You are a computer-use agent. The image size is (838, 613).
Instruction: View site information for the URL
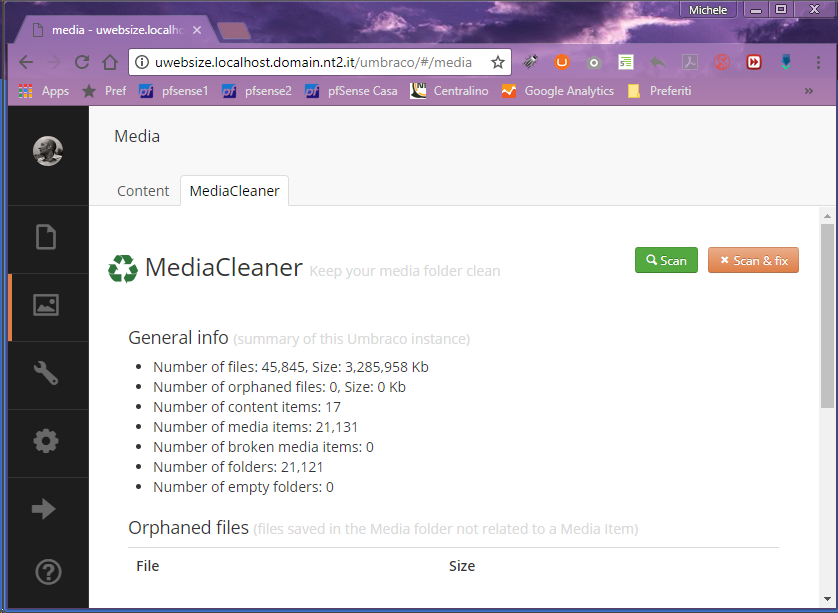pyautogui.click(x=142, y=63)
